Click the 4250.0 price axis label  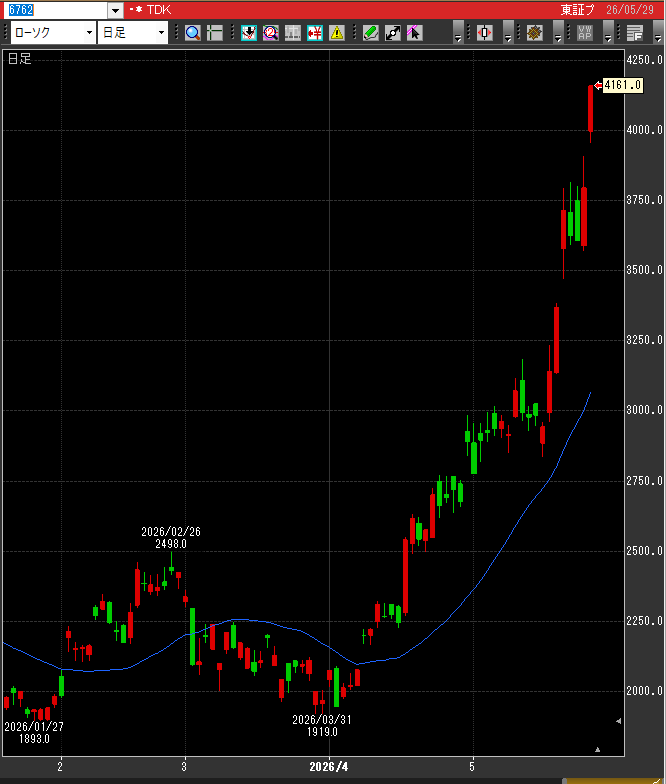point(644,60)
